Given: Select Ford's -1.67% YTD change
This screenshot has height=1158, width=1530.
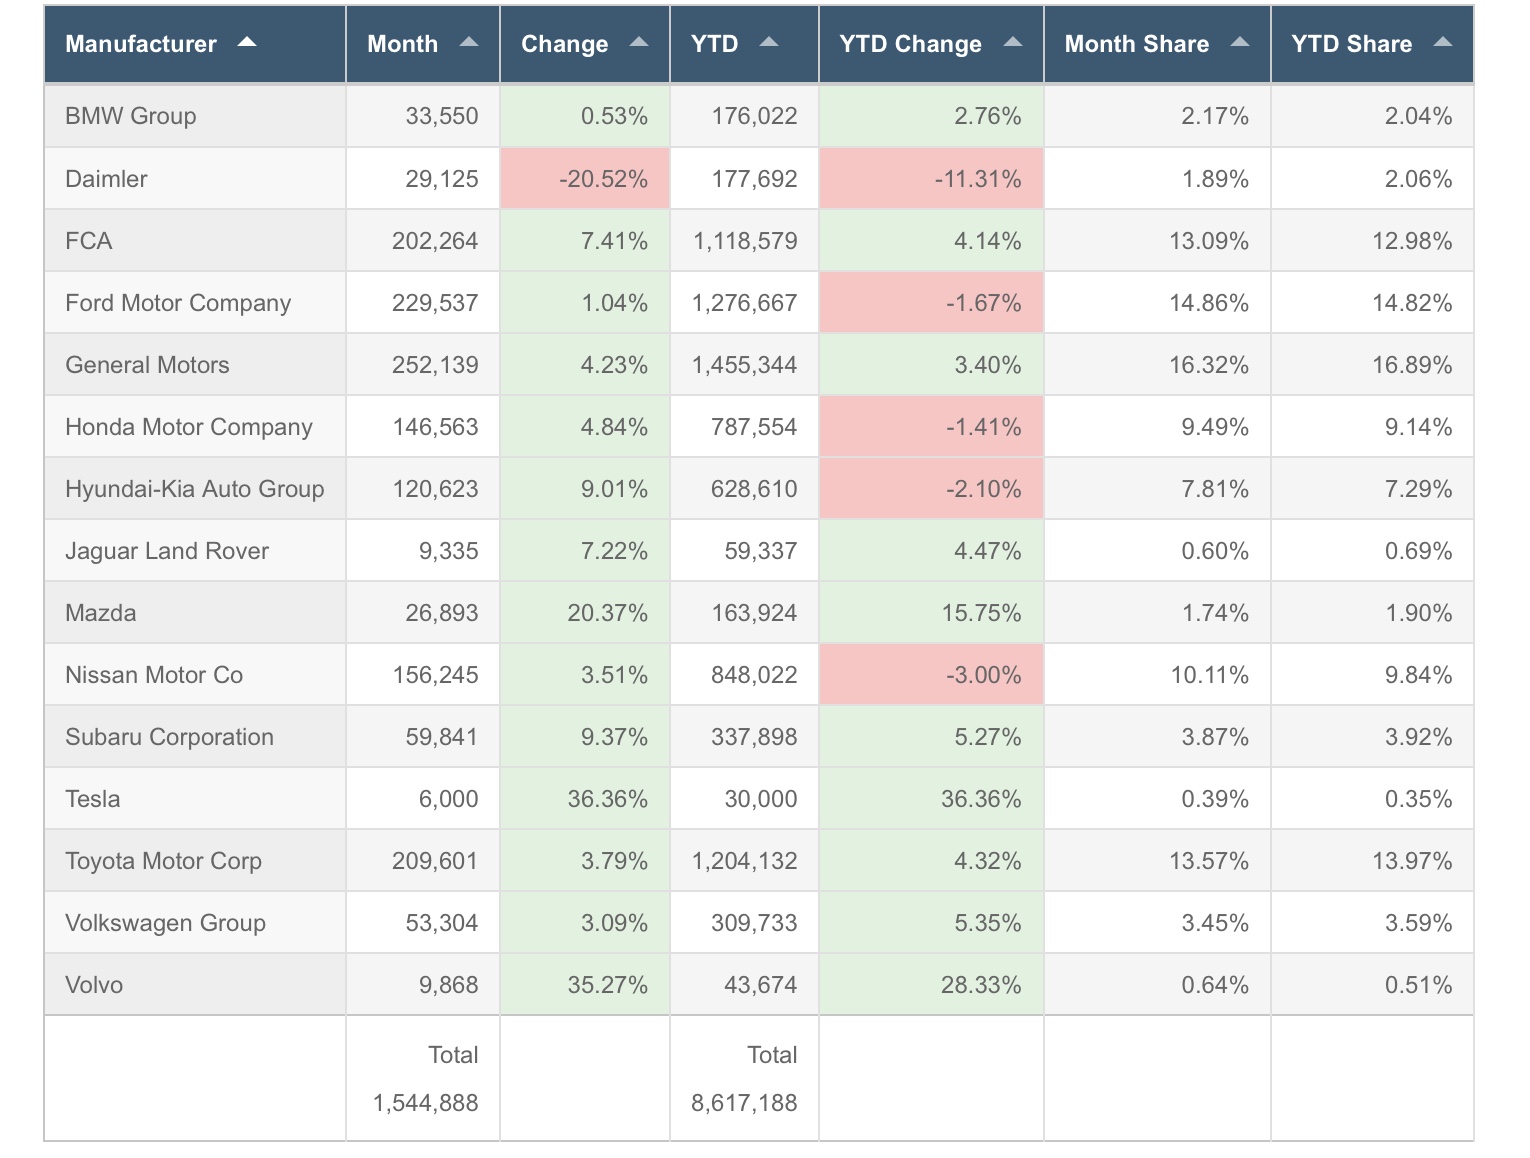Looking at the screenshot, I should pos(984,303).
